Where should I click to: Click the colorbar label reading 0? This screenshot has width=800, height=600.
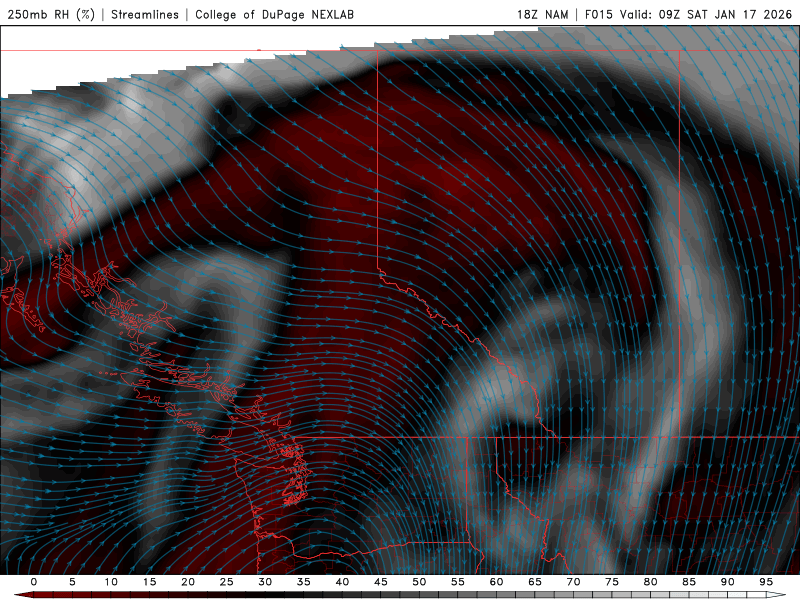click(34, 582)
